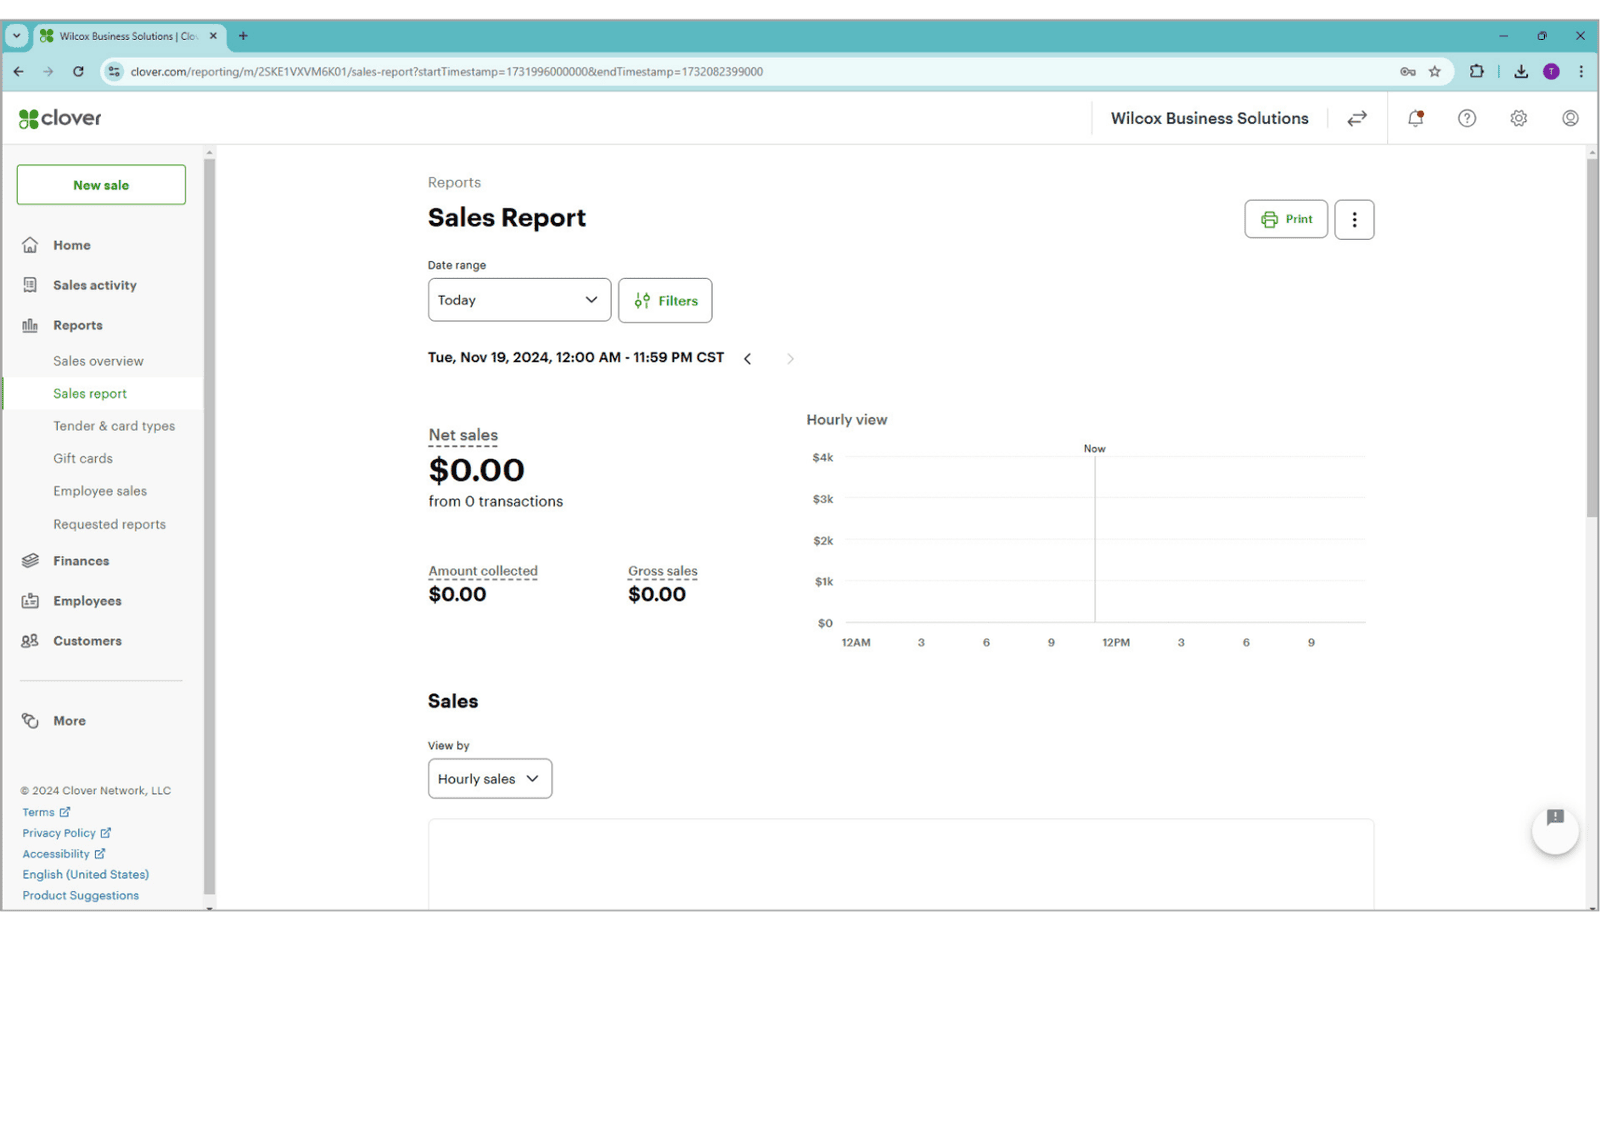
Task: Open the feedback chat bubble button
Action: point(1555,829)
